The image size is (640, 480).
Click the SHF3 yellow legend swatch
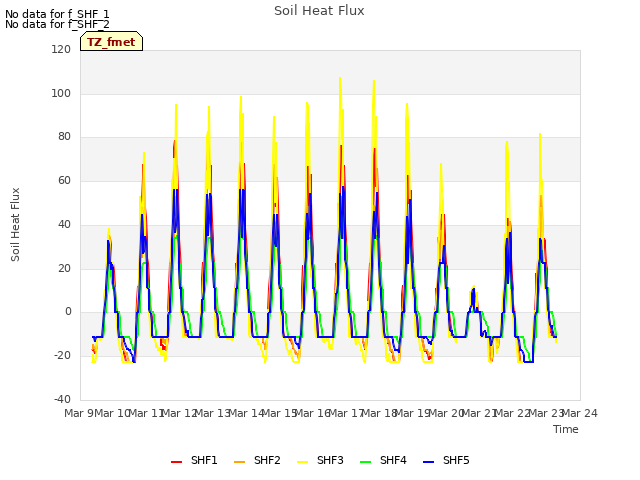[302, 461]
